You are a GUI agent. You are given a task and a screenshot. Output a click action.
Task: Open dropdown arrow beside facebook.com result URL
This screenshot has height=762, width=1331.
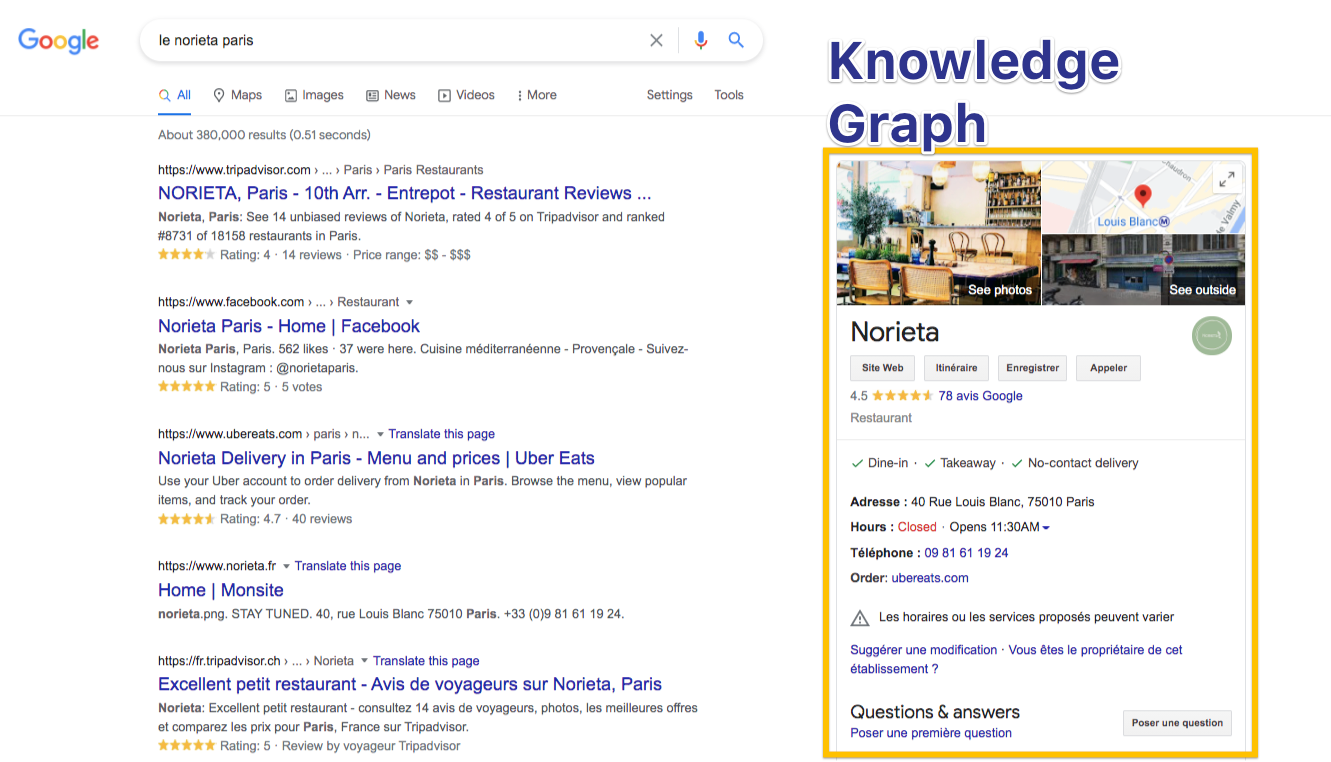(x=409, y=302)
